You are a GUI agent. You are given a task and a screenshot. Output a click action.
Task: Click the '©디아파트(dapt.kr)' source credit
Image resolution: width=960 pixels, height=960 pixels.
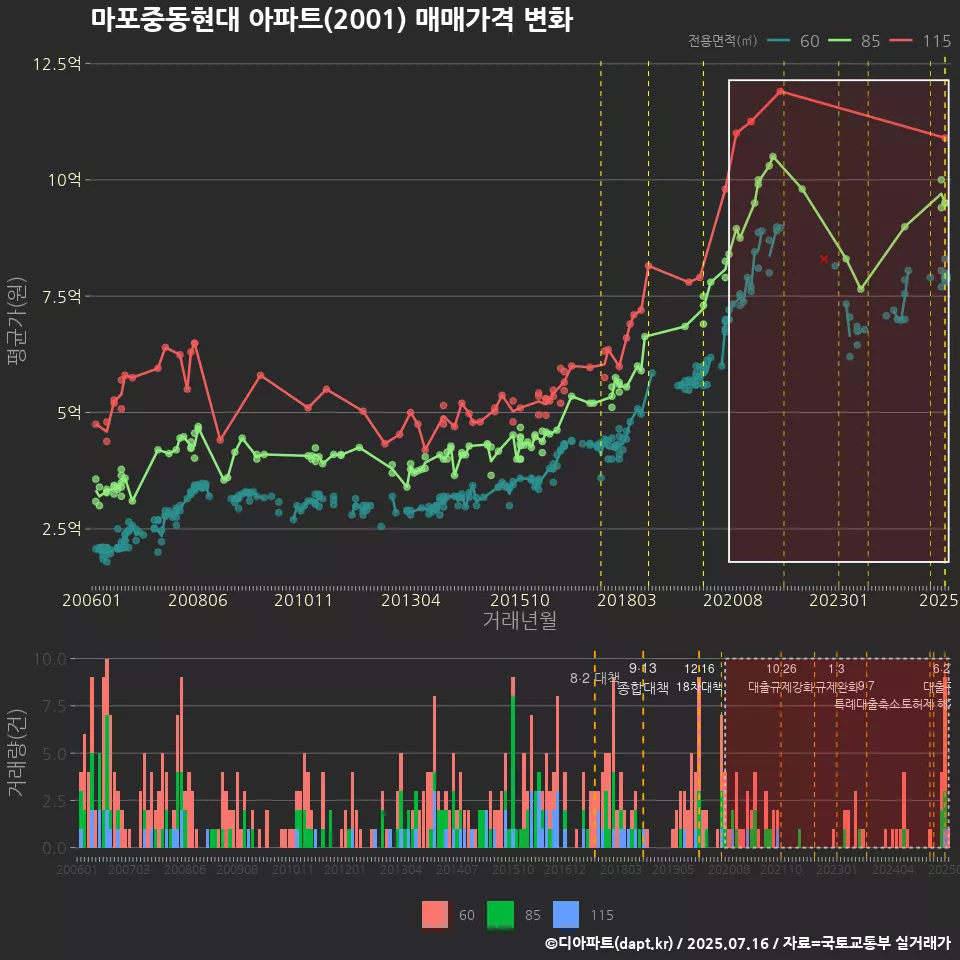pyautogui.click(x=609, y=943)
